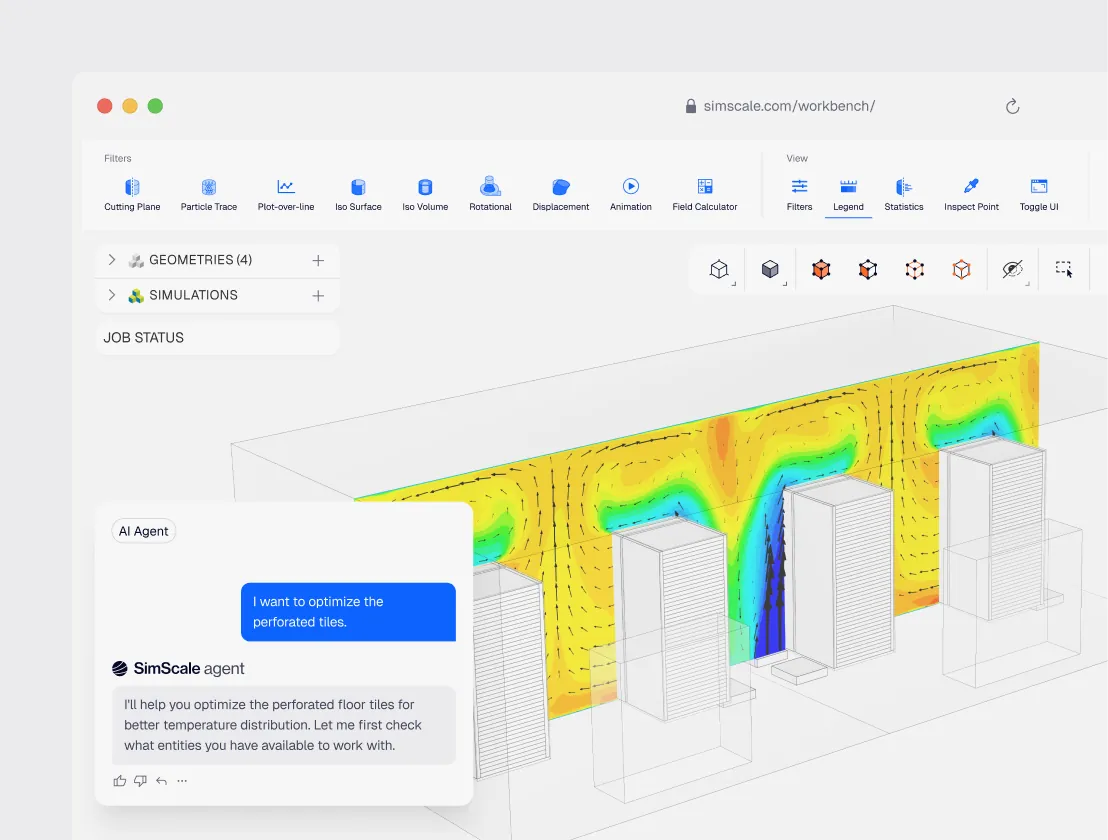Click the Toggle UI button

click(1039, 195)
